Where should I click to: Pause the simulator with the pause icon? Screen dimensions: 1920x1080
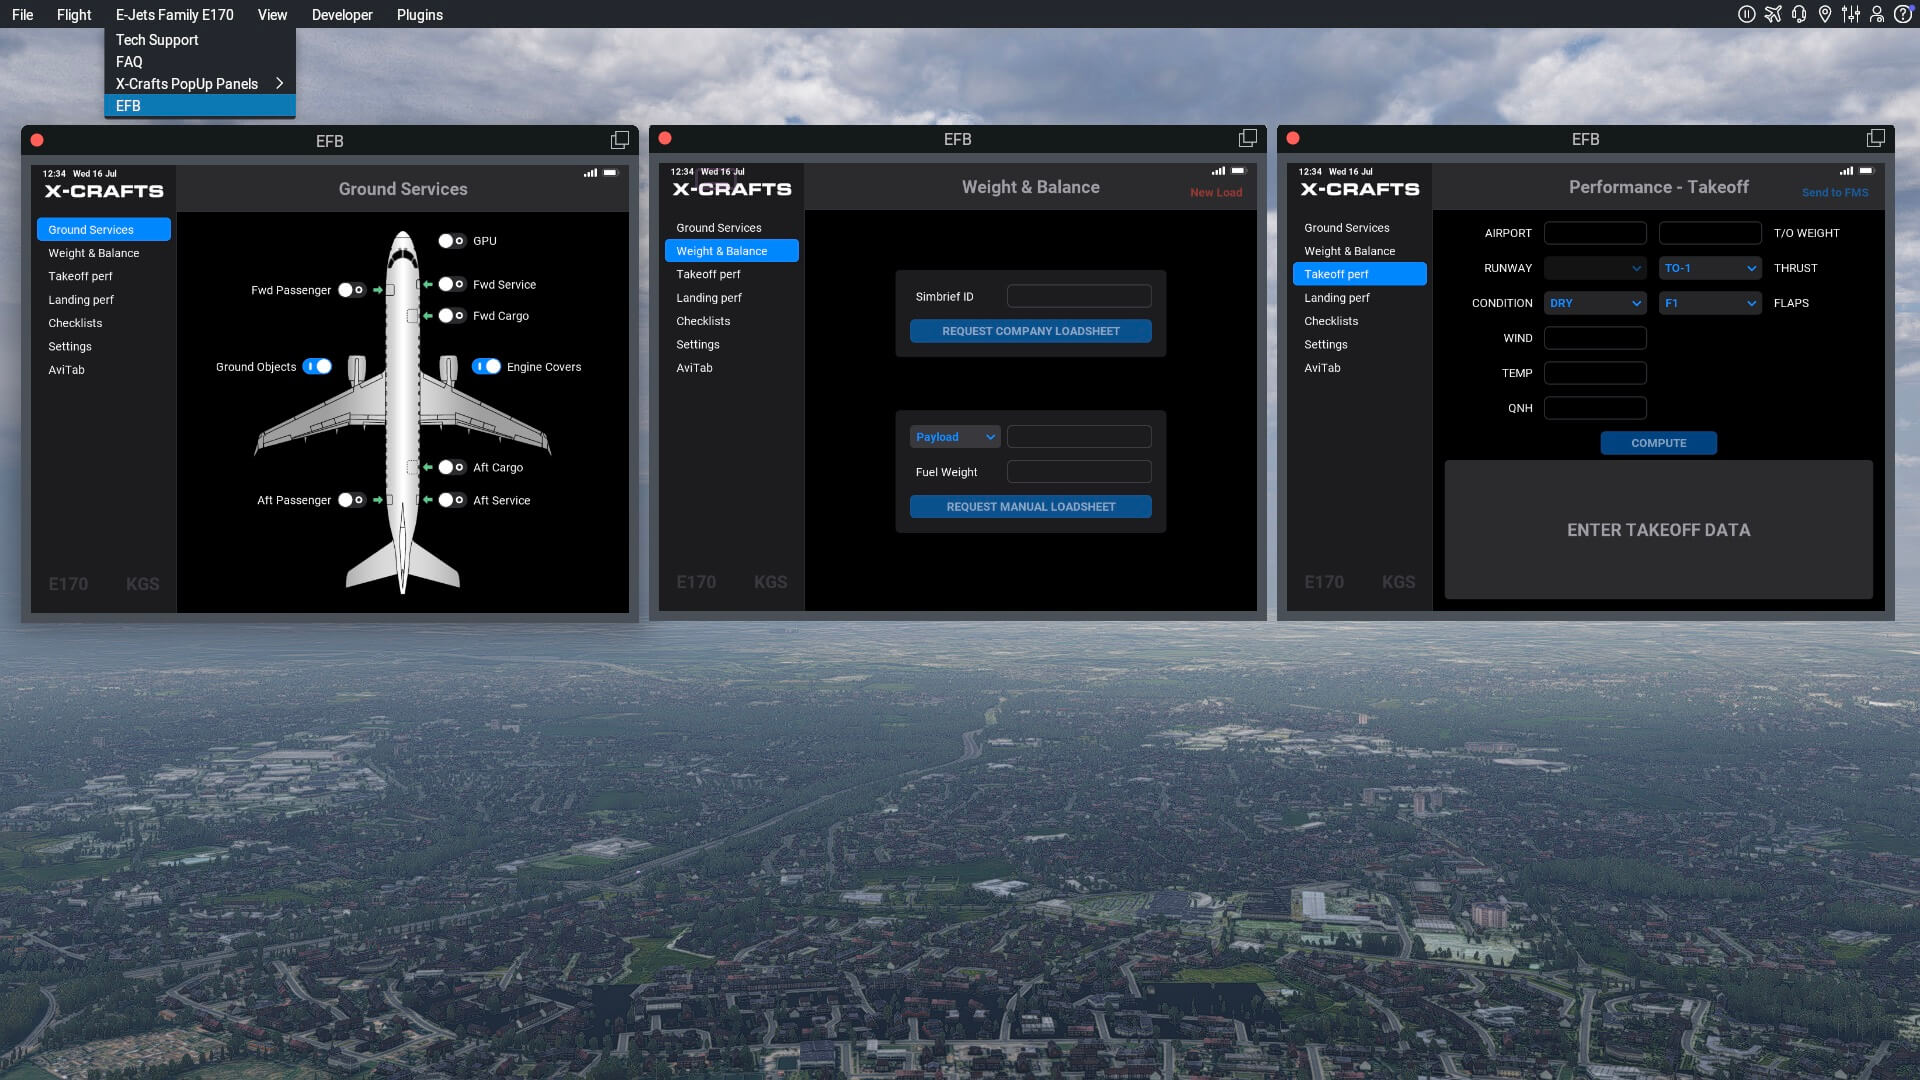pos(1746,14)
